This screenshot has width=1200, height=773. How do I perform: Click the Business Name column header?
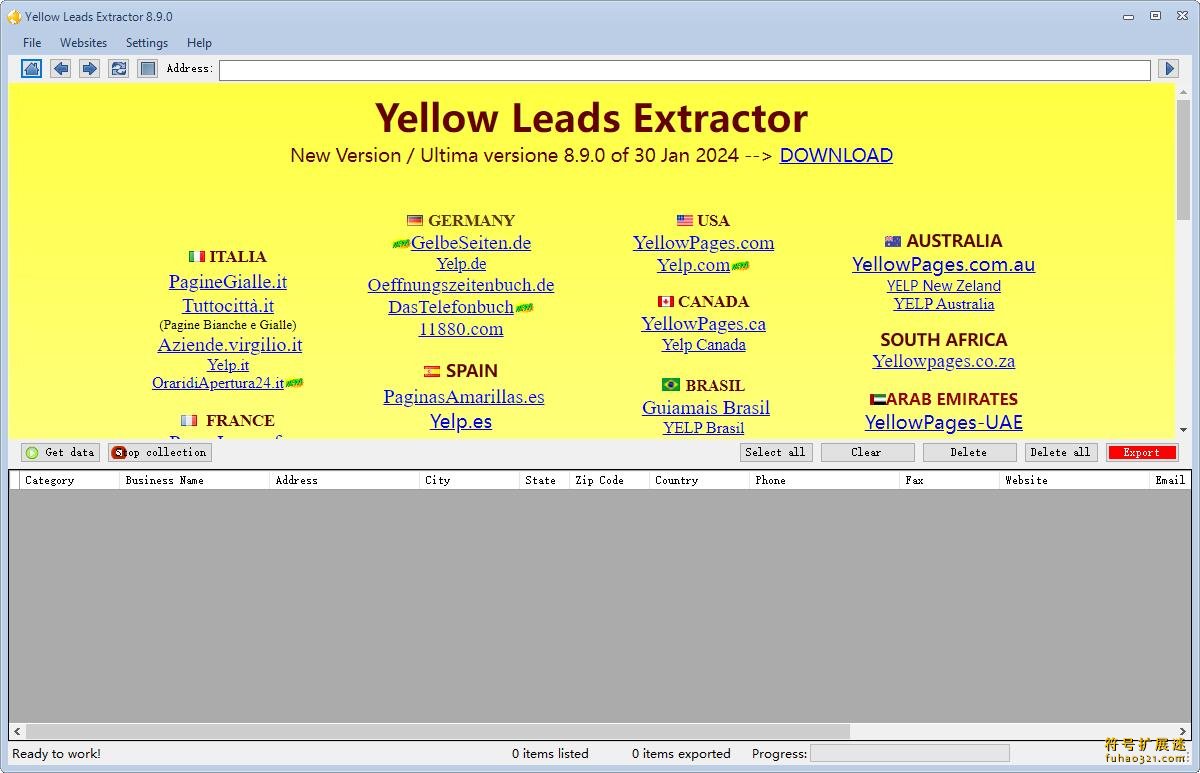195,480
